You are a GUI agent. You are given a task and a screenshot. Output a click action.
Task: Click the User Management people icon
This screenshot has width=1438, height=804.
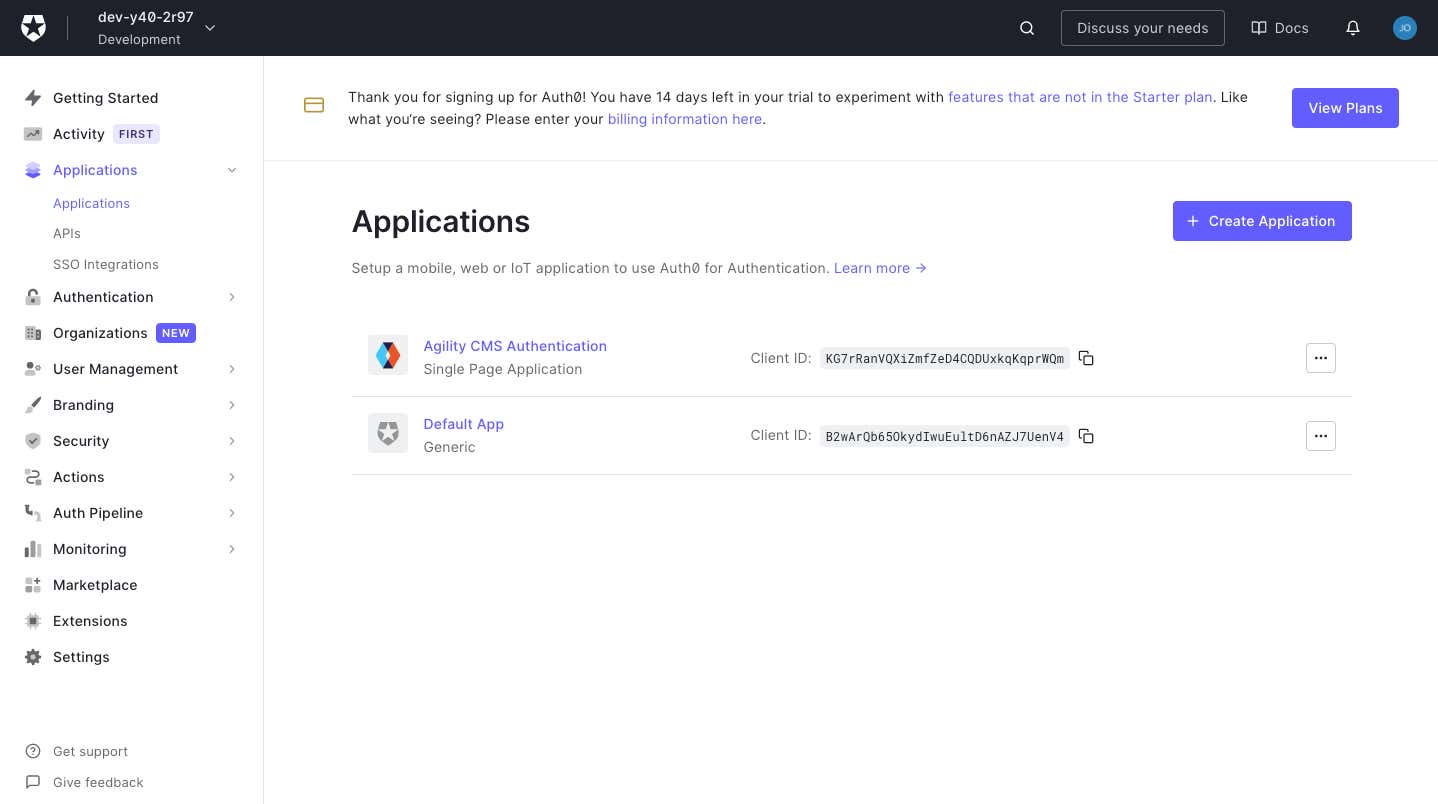click(33, 369)
